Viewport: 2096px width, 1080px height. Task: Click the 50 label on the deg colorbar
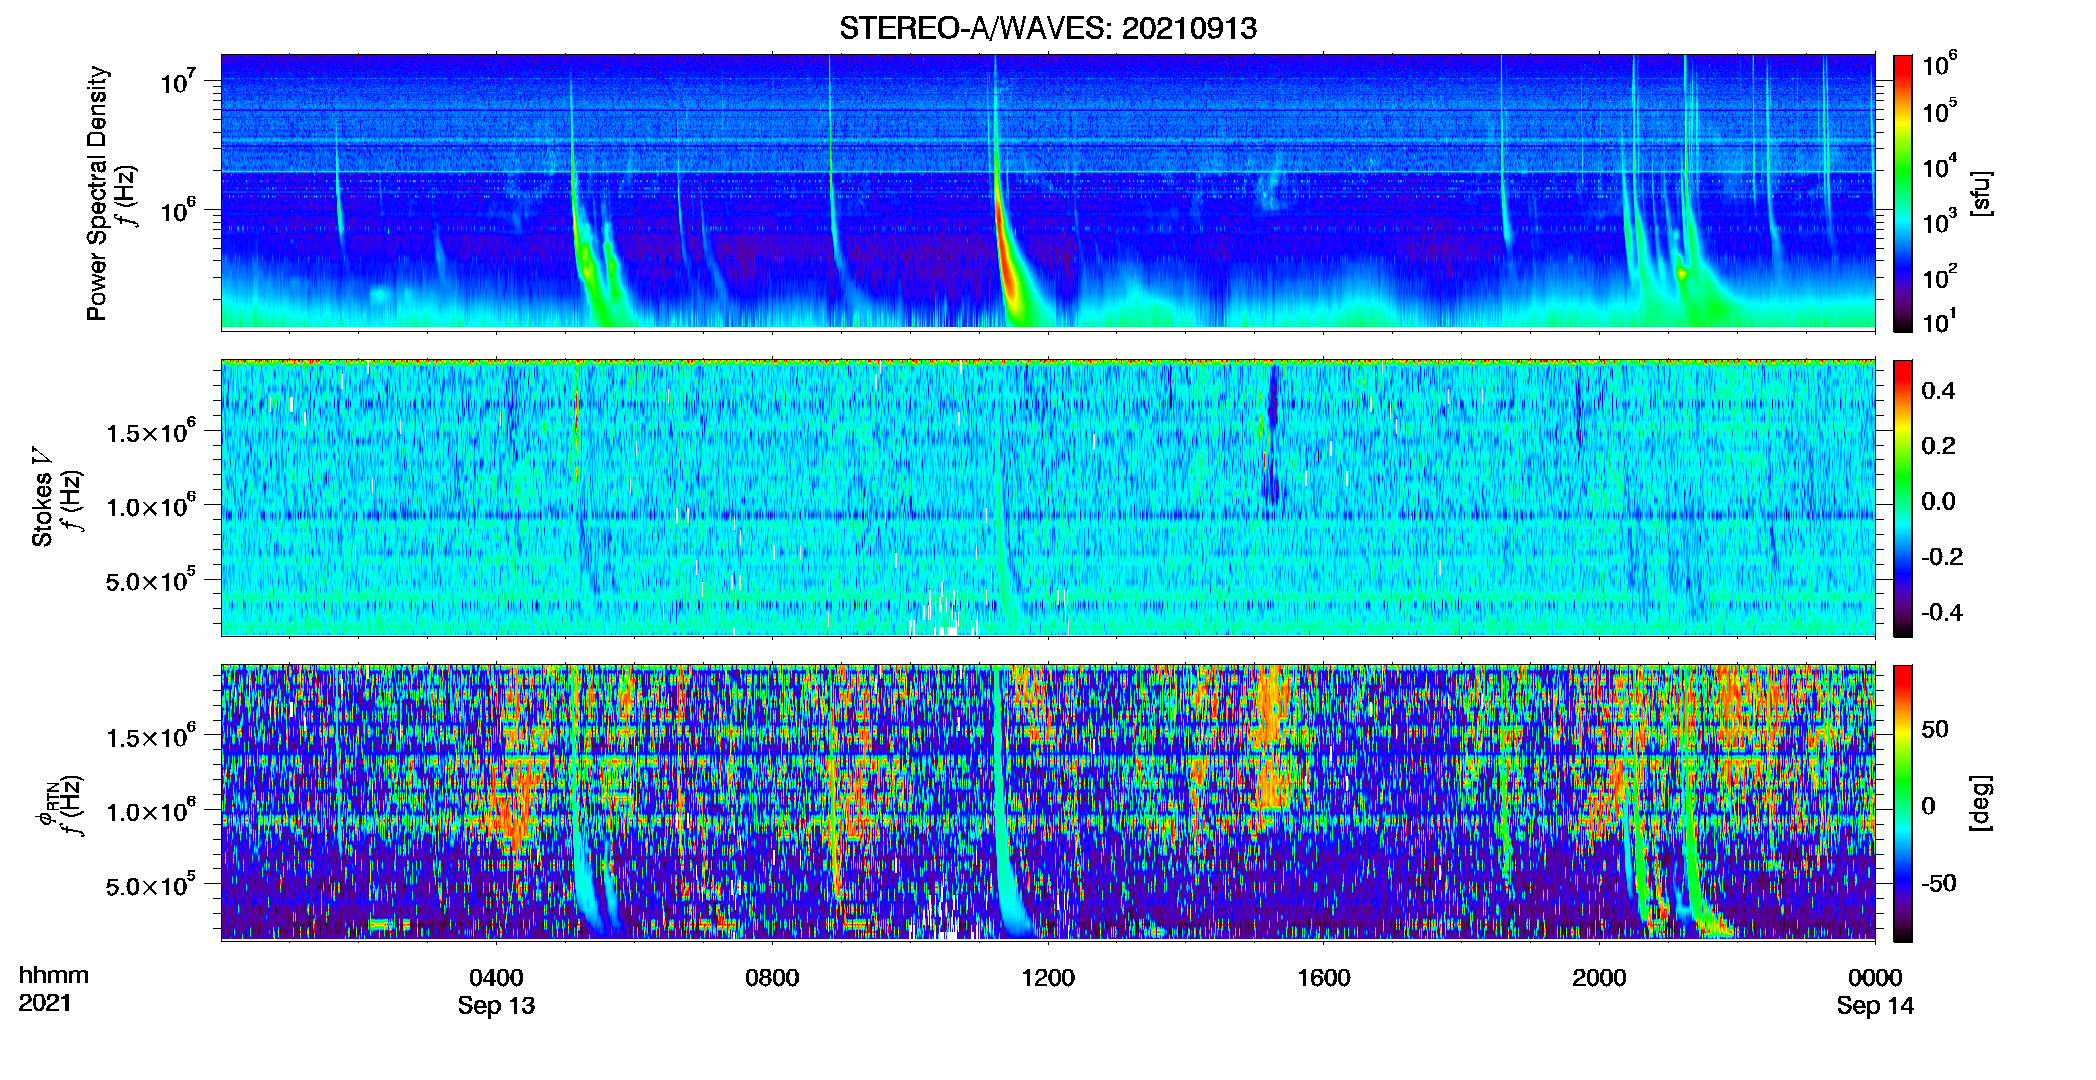pos(1935,729)
